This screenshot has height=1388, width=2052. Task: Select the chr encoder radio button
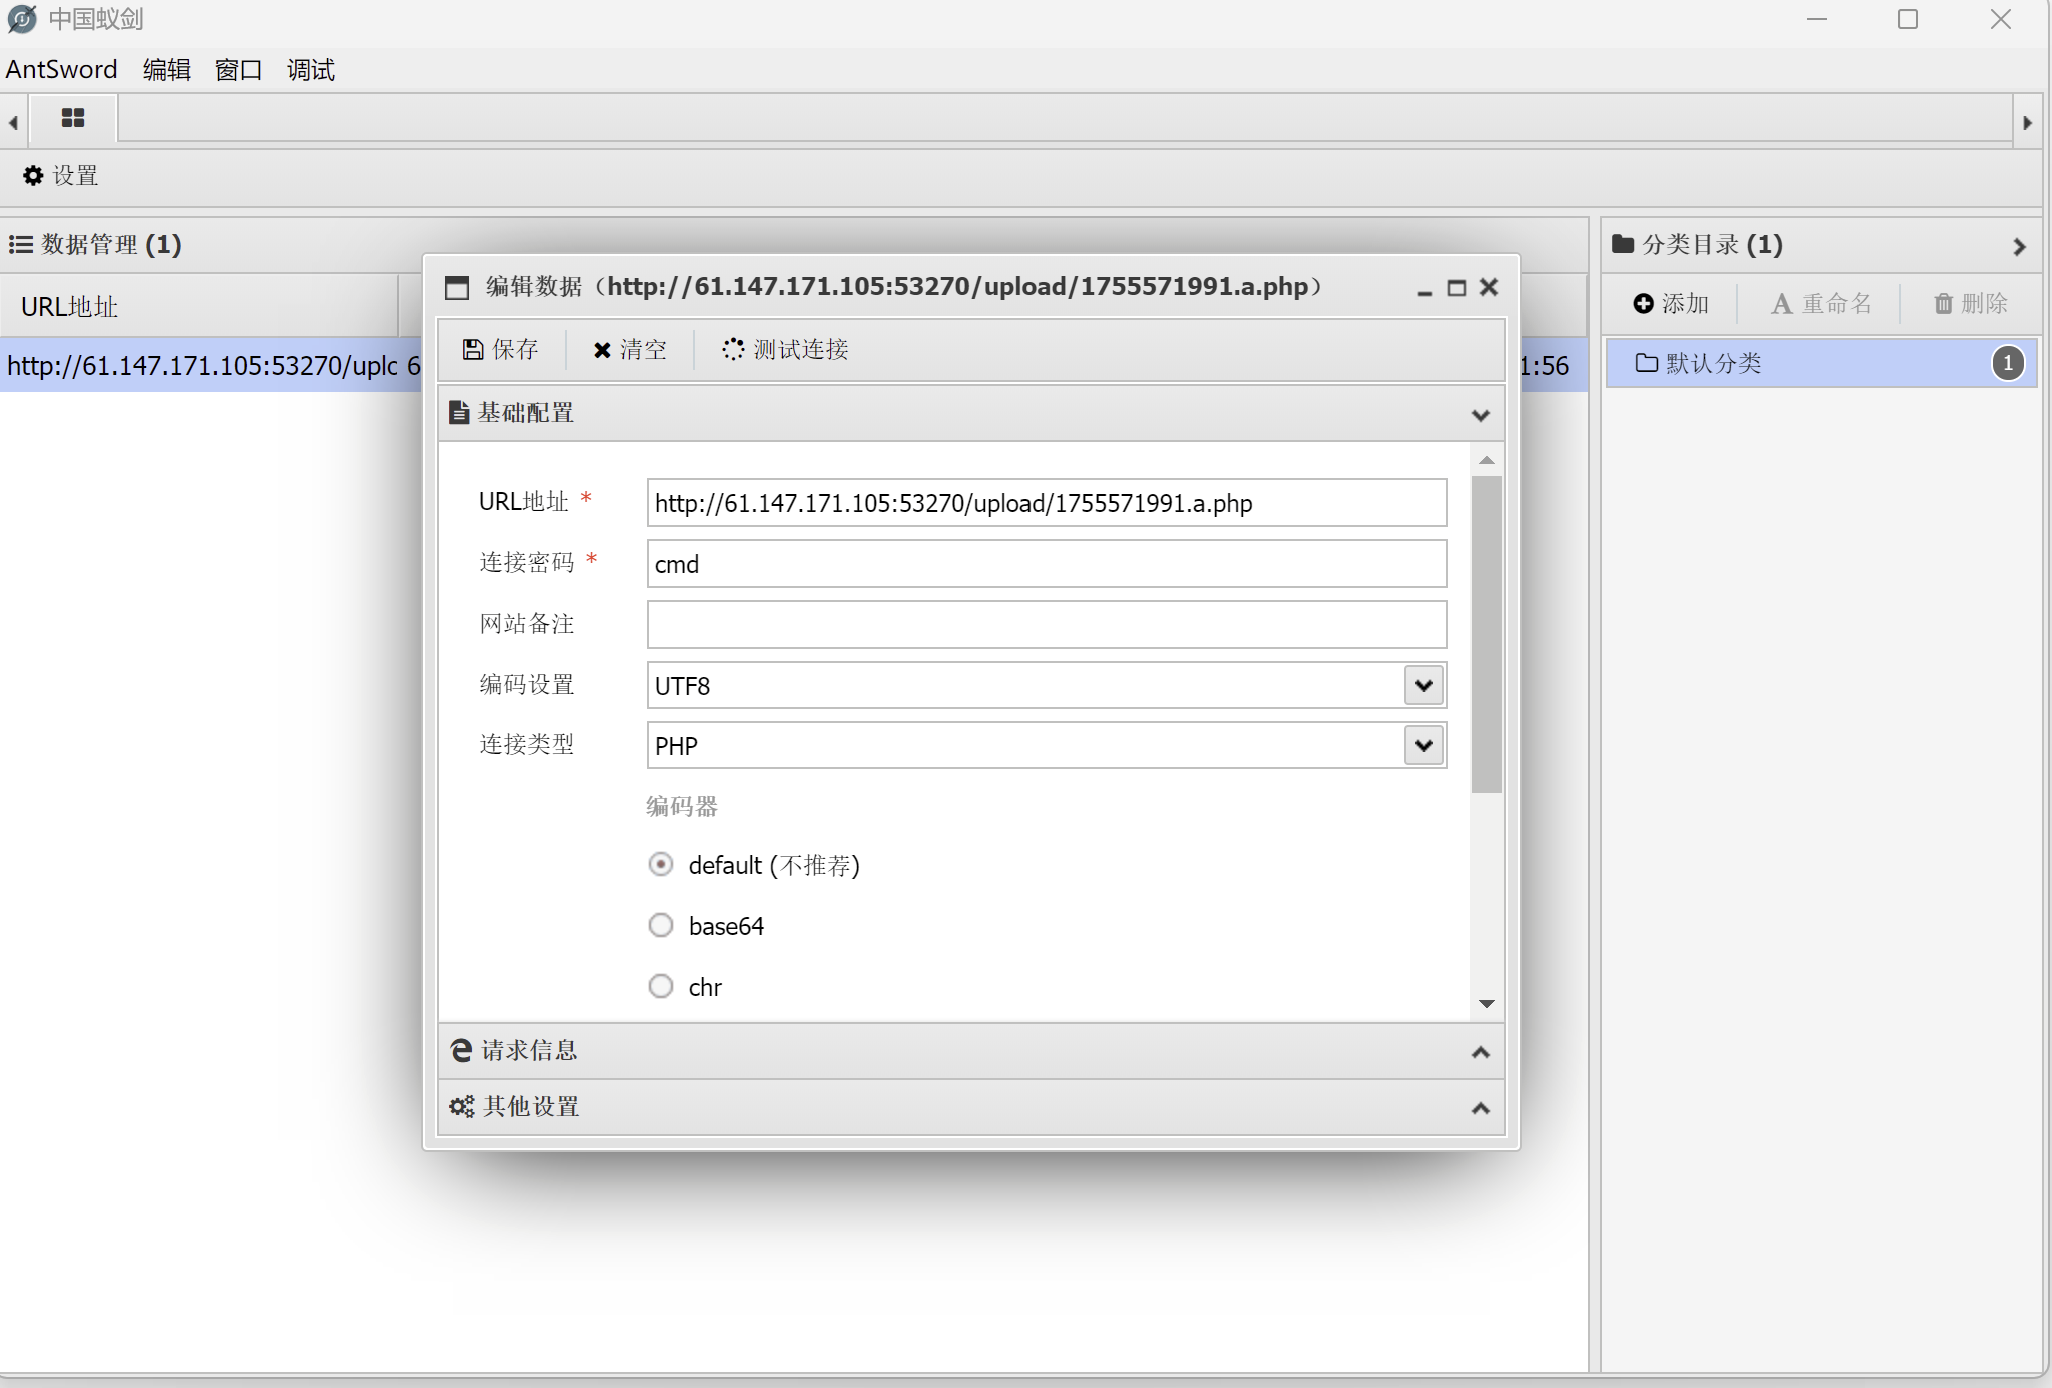click(661, 986)
